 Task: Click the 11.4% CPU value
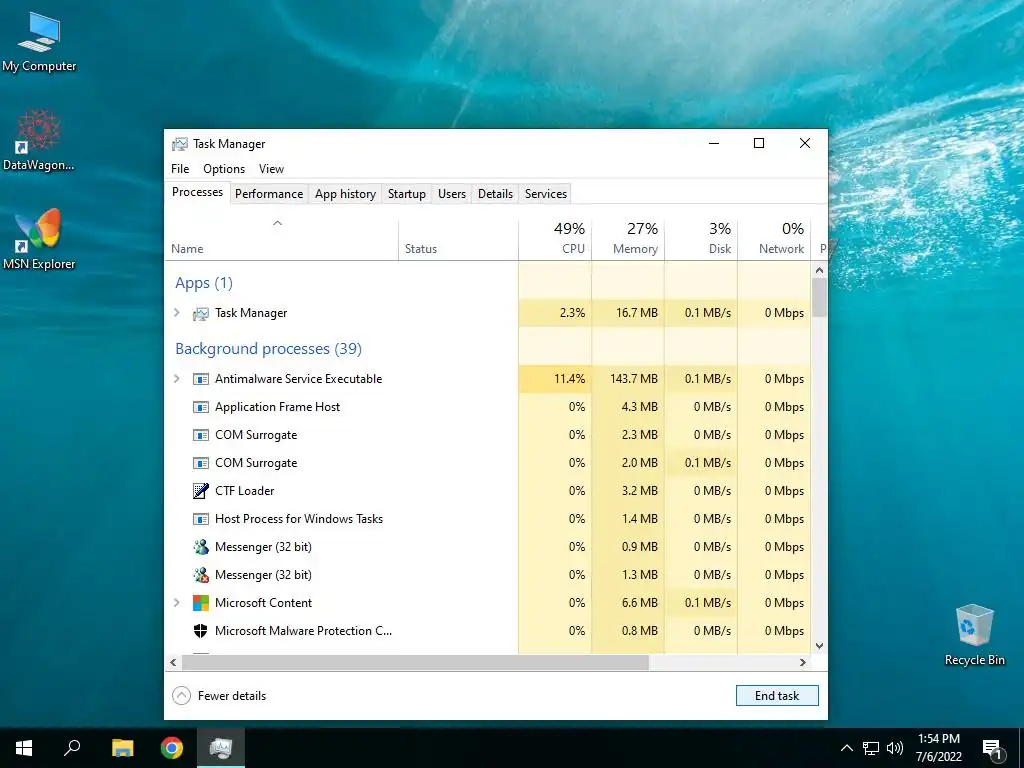(569, 379)
